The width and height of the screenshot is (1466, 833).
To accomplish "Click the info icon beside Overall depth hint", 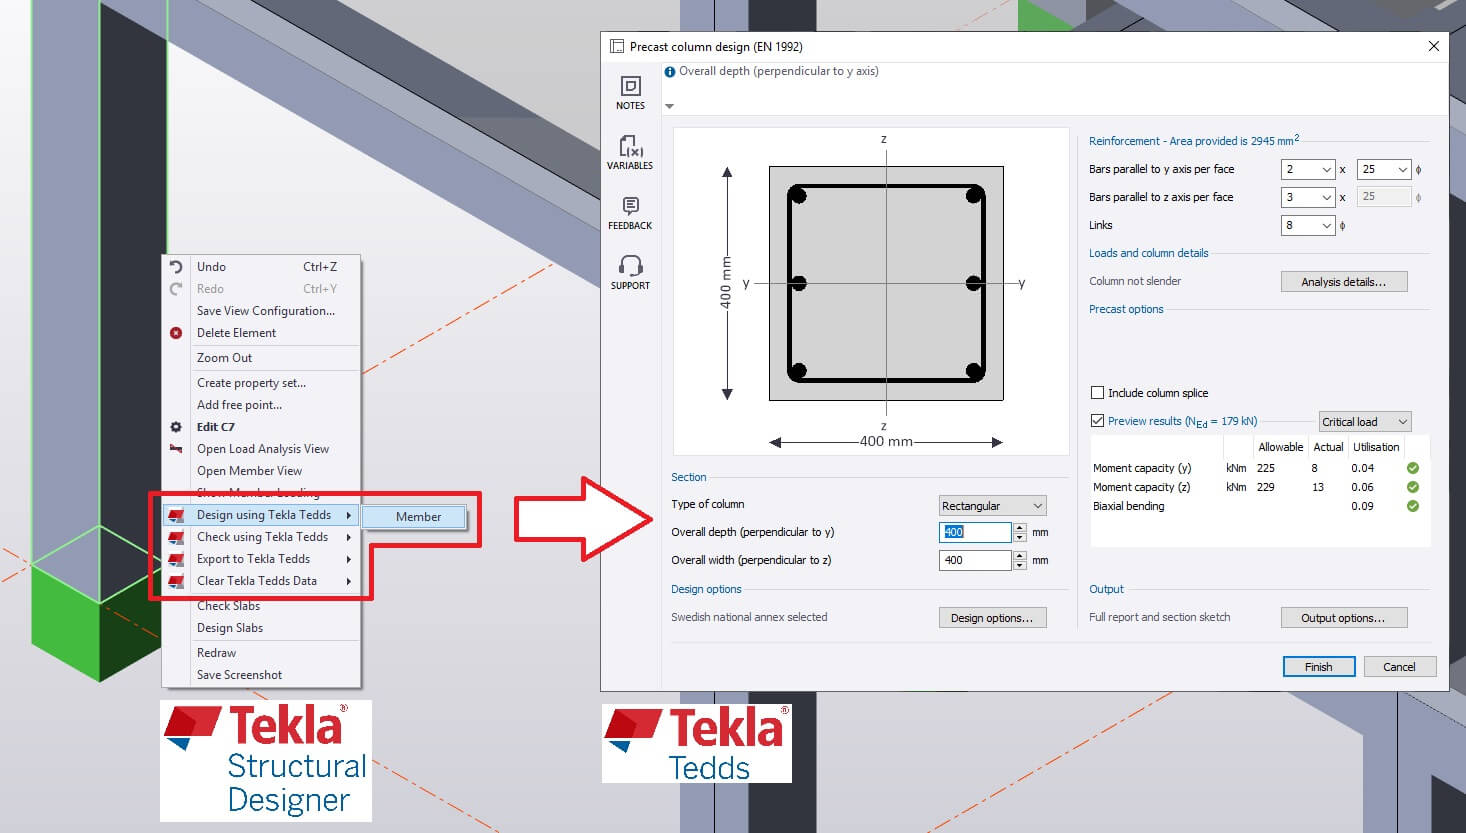I will click(670, 72).
